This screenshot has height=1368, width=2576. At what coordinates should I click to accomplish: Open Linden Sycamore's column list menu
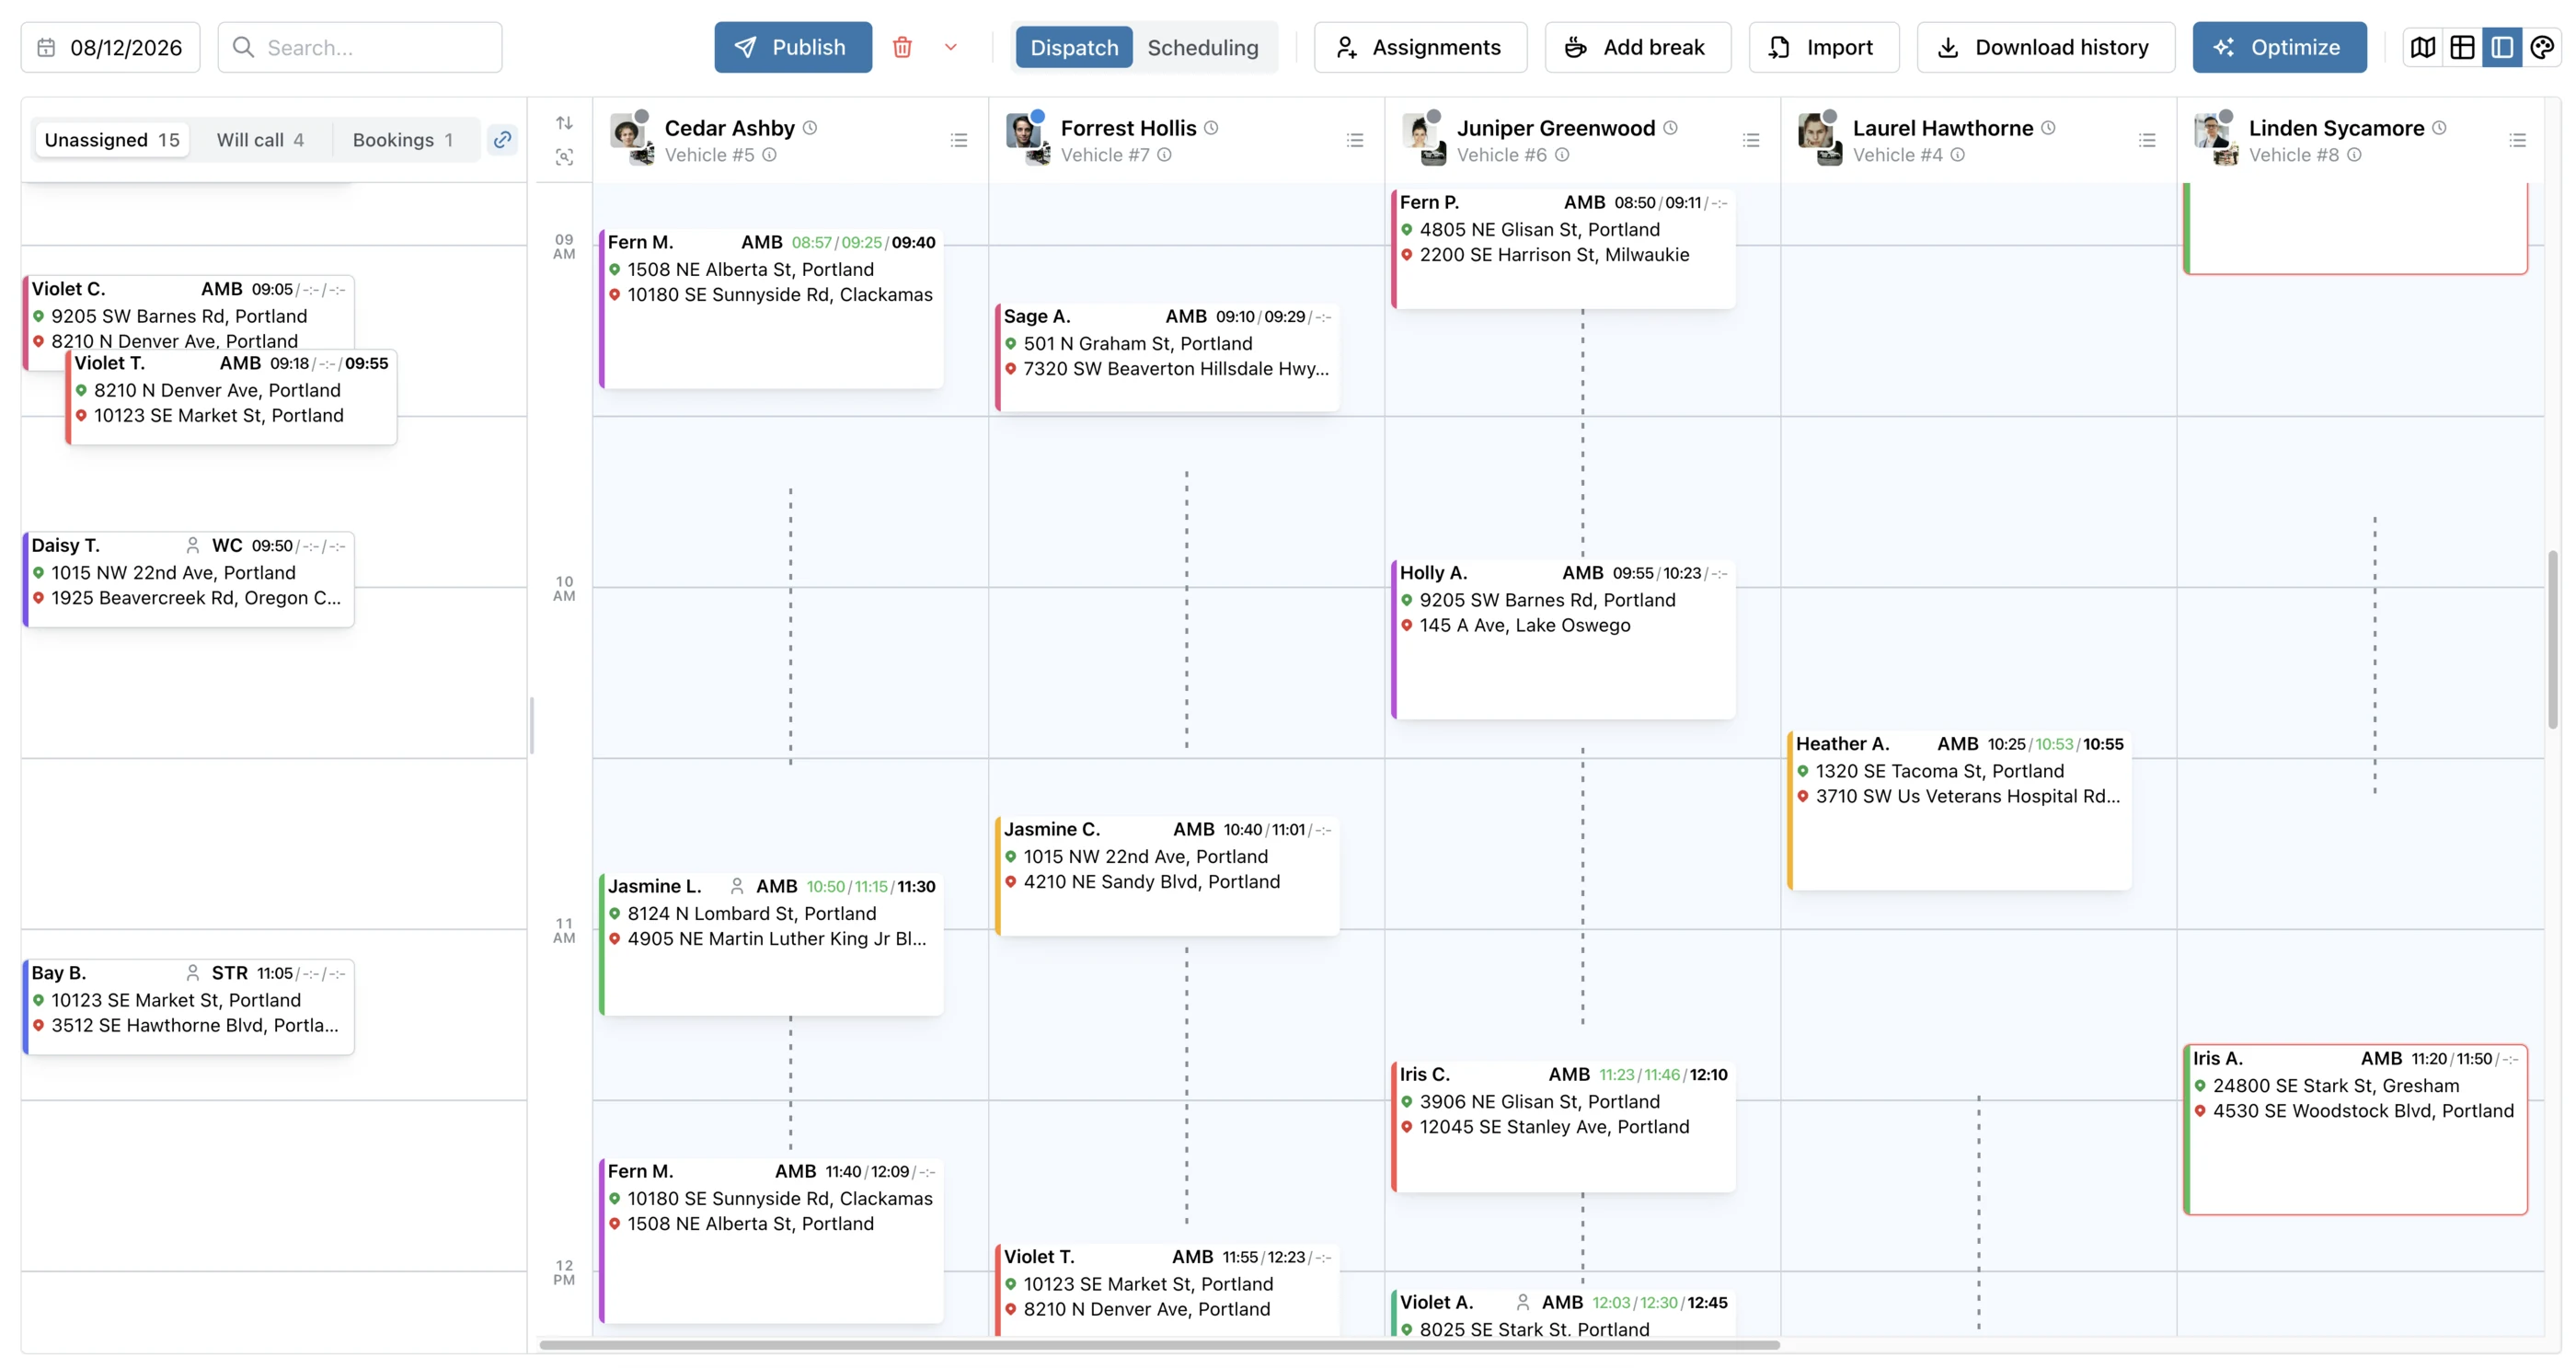[2518, 140]
